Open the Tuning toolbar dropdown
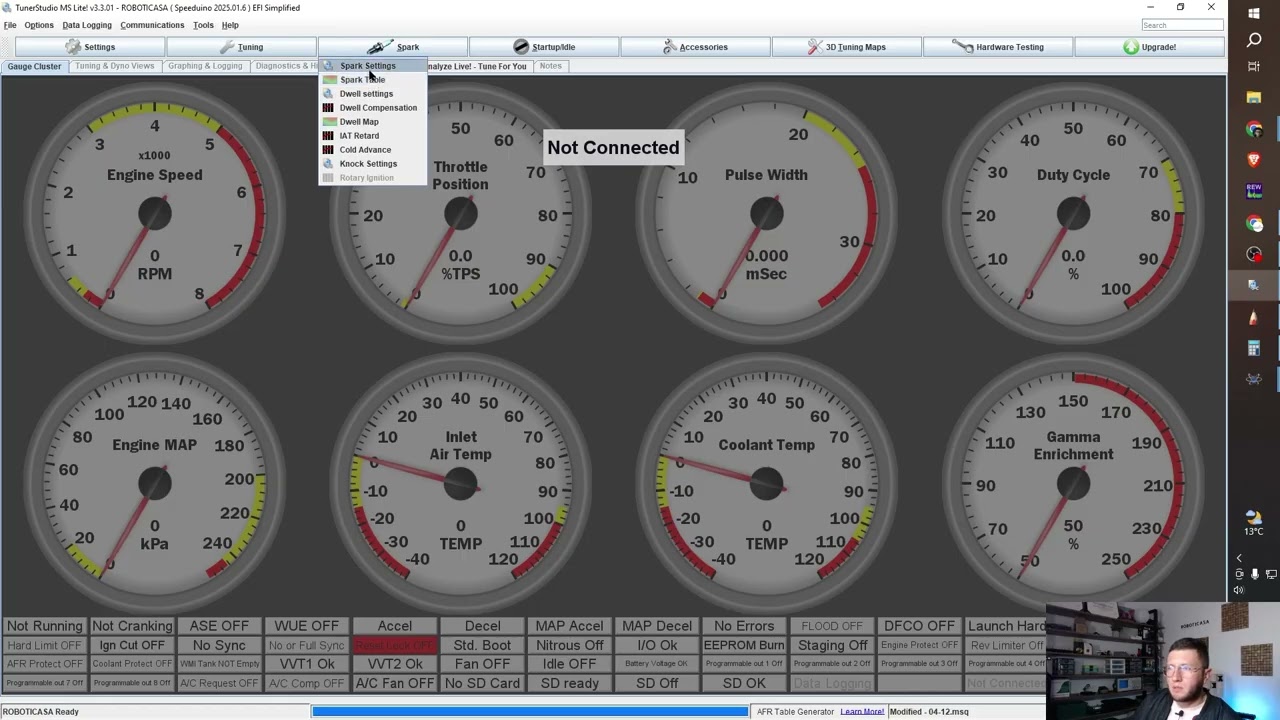Viewport: 1280px width, 720px height. [x=241, y=47]
